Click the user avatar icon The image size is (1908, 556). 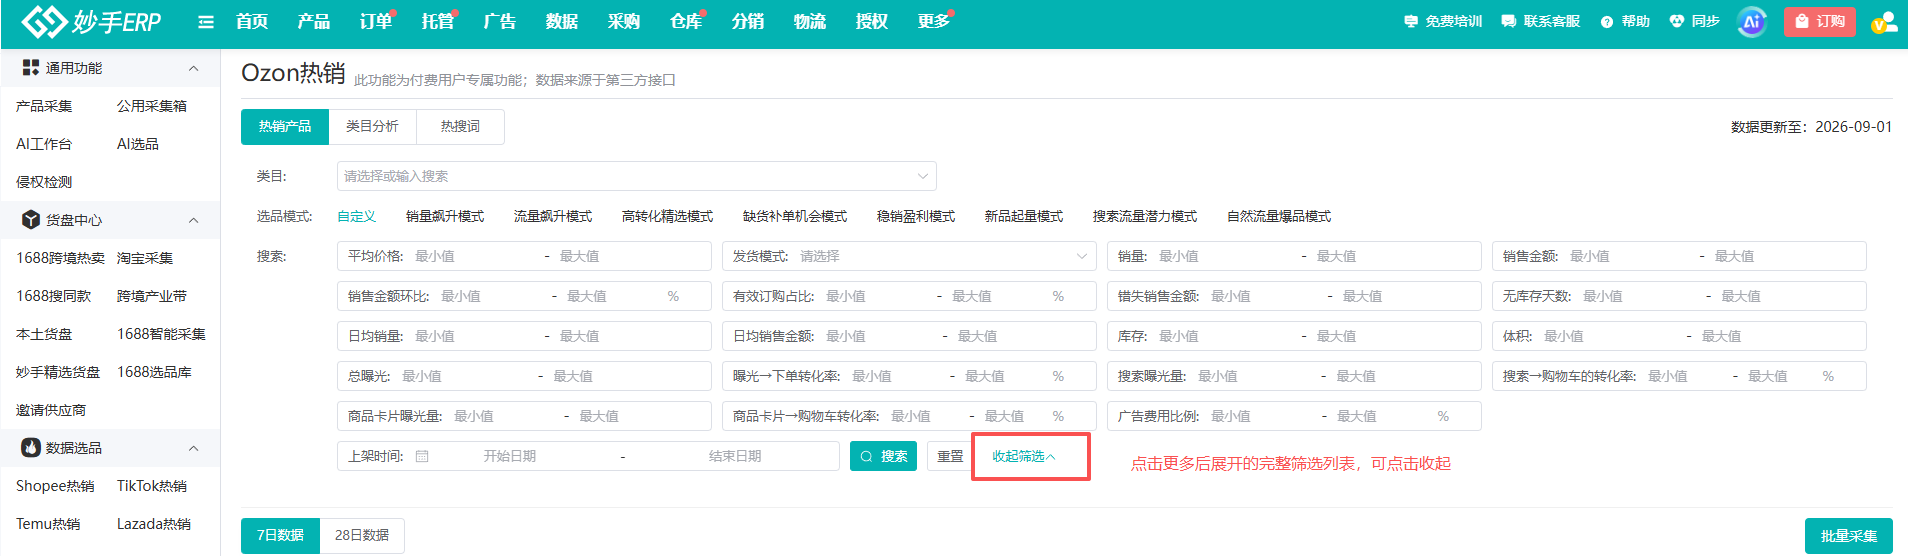pos(1883,22)
